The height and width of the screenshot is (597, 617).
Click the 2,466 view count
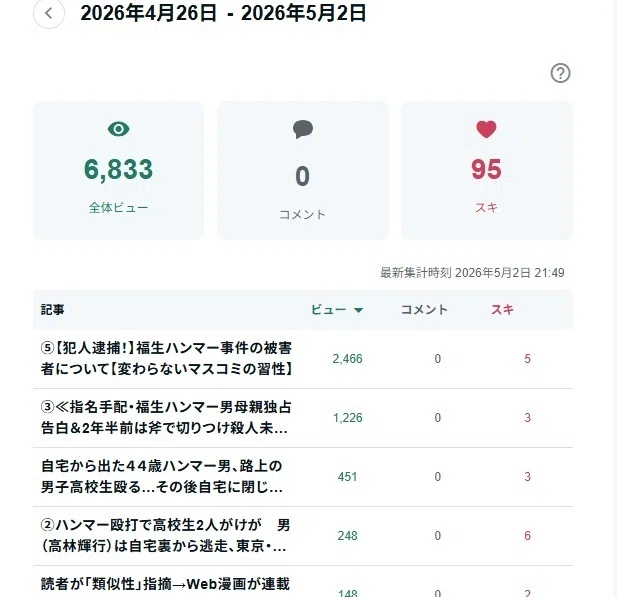[x=347, y=359]
